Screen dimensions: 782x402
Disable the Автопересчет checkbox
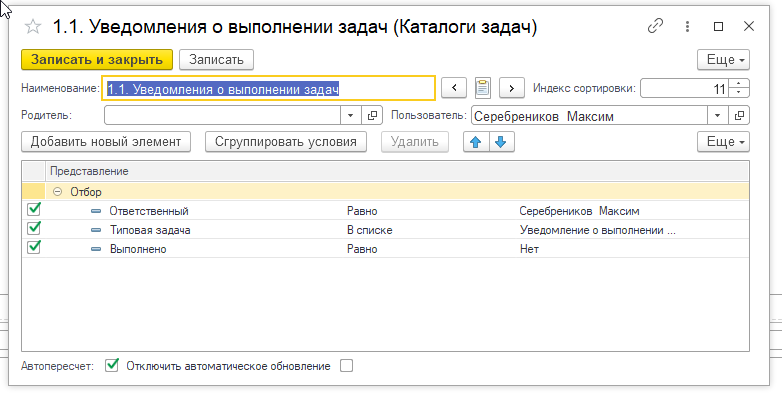tap(112, 366)
